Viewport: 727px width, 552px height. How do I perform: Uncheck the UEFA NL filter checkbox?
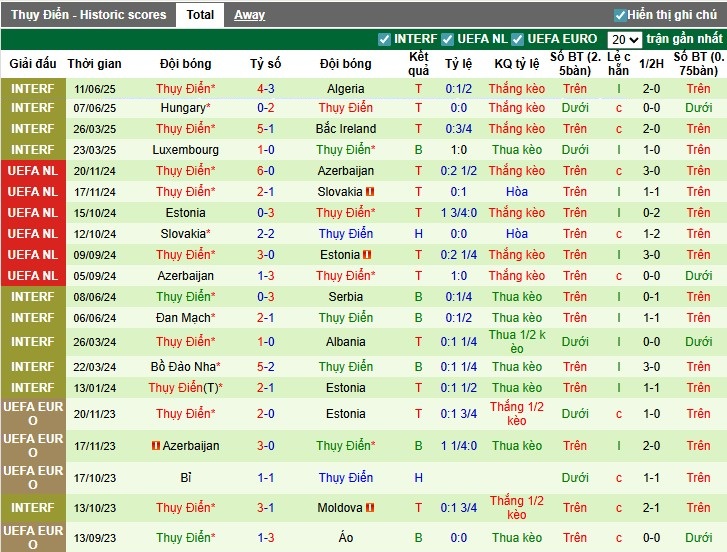click(x=447, y=39)
